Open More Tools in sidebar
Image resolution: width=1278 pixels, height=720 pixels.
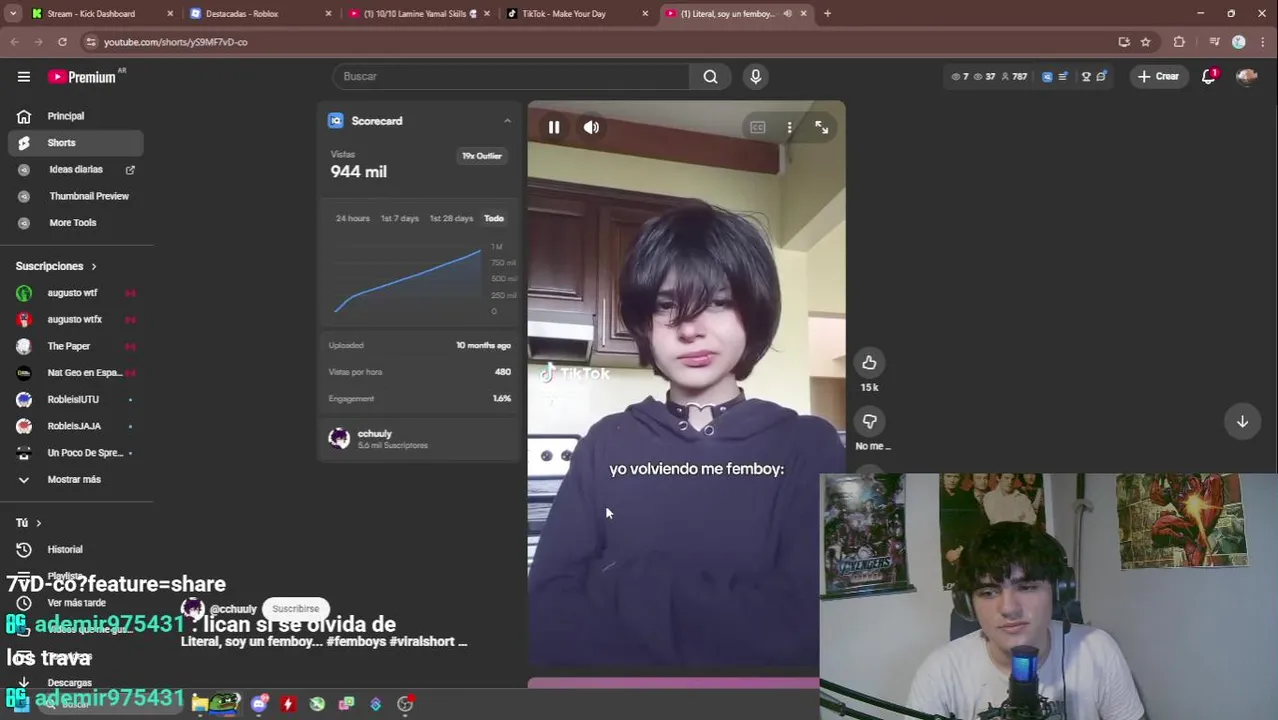76,223
